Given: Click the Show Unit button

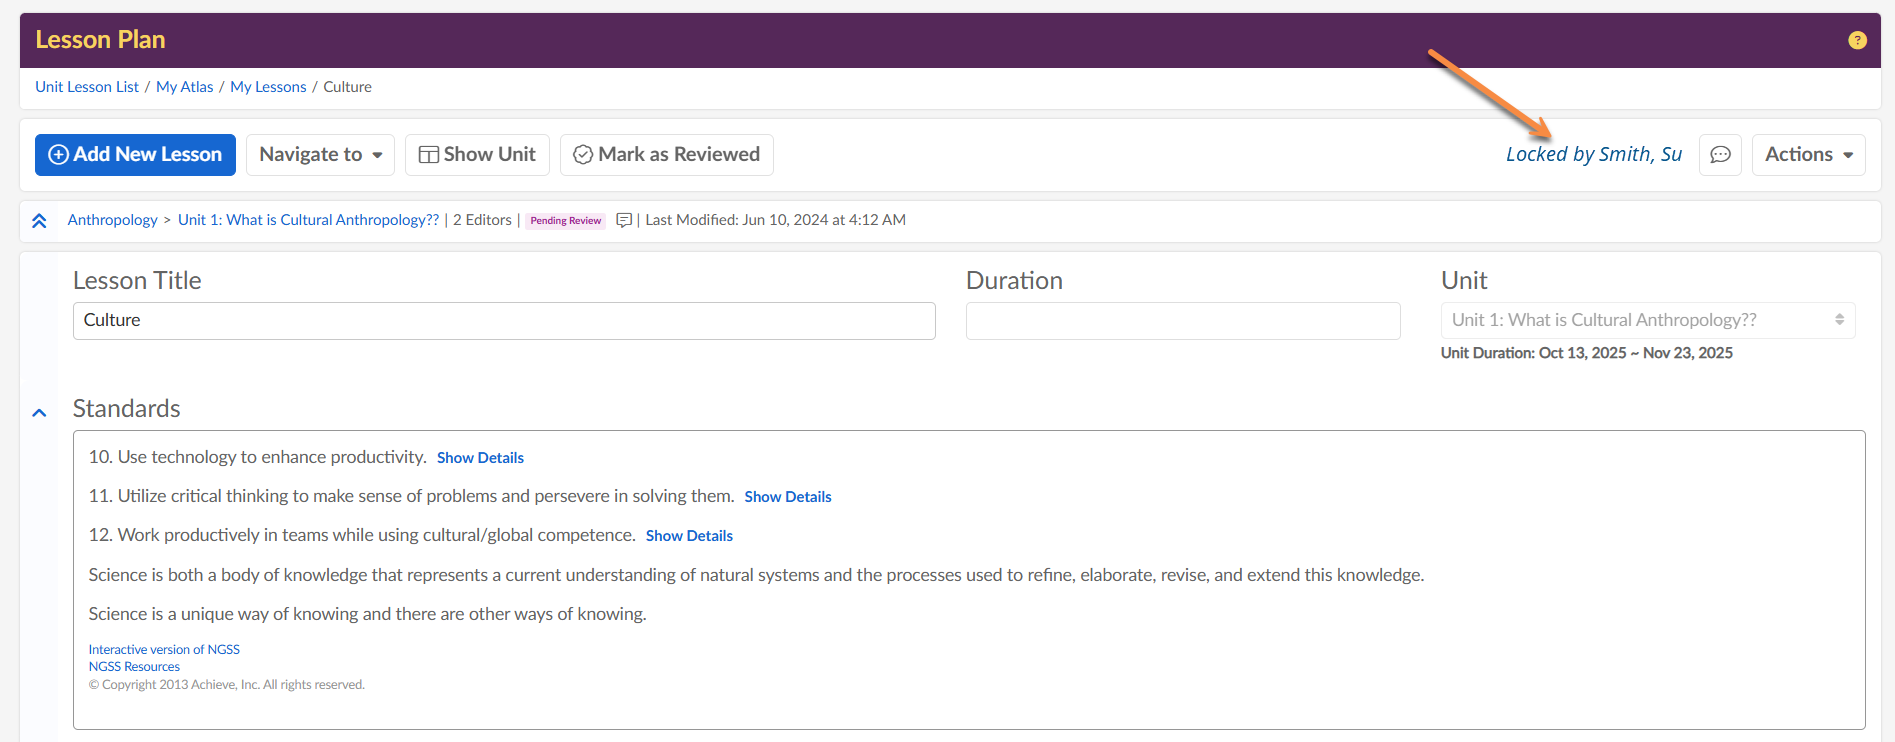Looking at the screenshot, I should tap(477, 155).
